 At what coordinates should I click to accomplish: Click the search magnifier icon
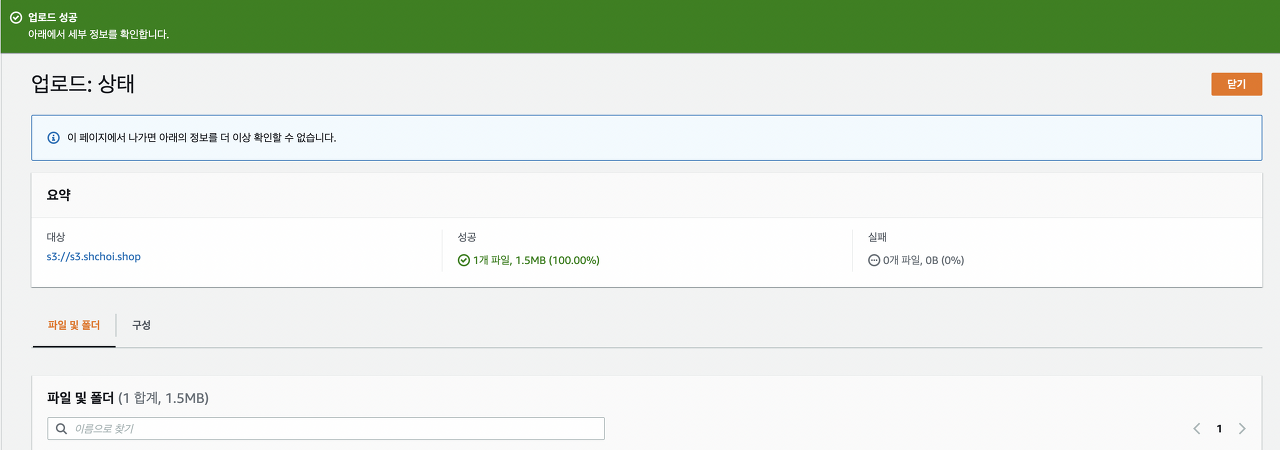(x=62, y=428)
